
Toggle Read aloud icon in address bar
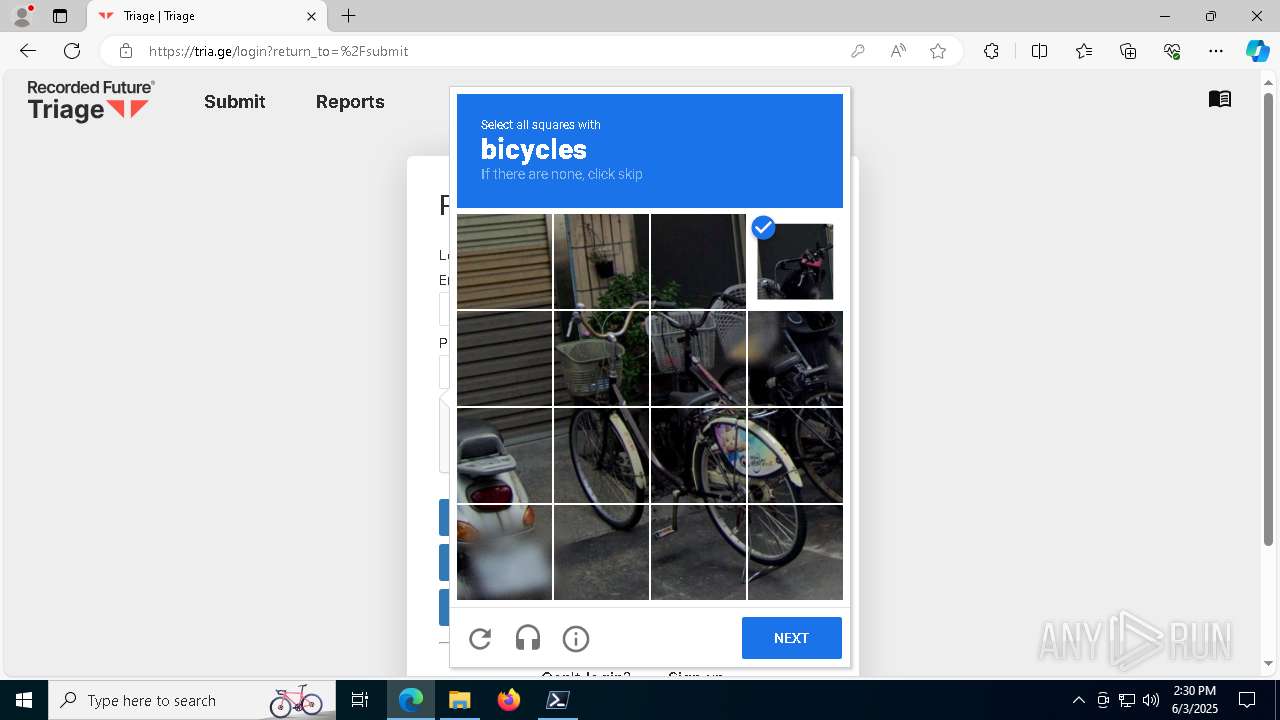point(898,51)
